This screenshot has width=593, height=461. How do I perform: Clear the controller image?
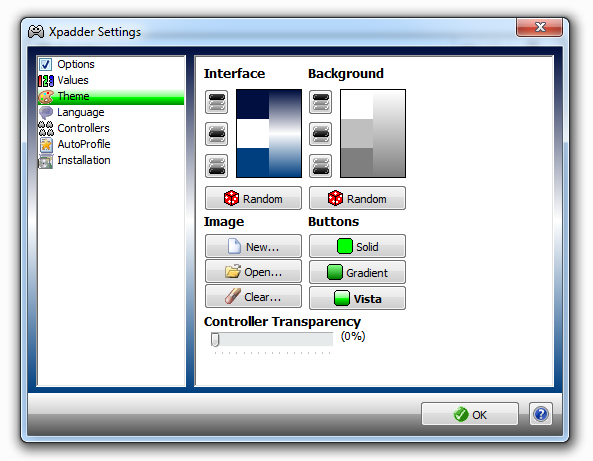[x=253, y=296]
